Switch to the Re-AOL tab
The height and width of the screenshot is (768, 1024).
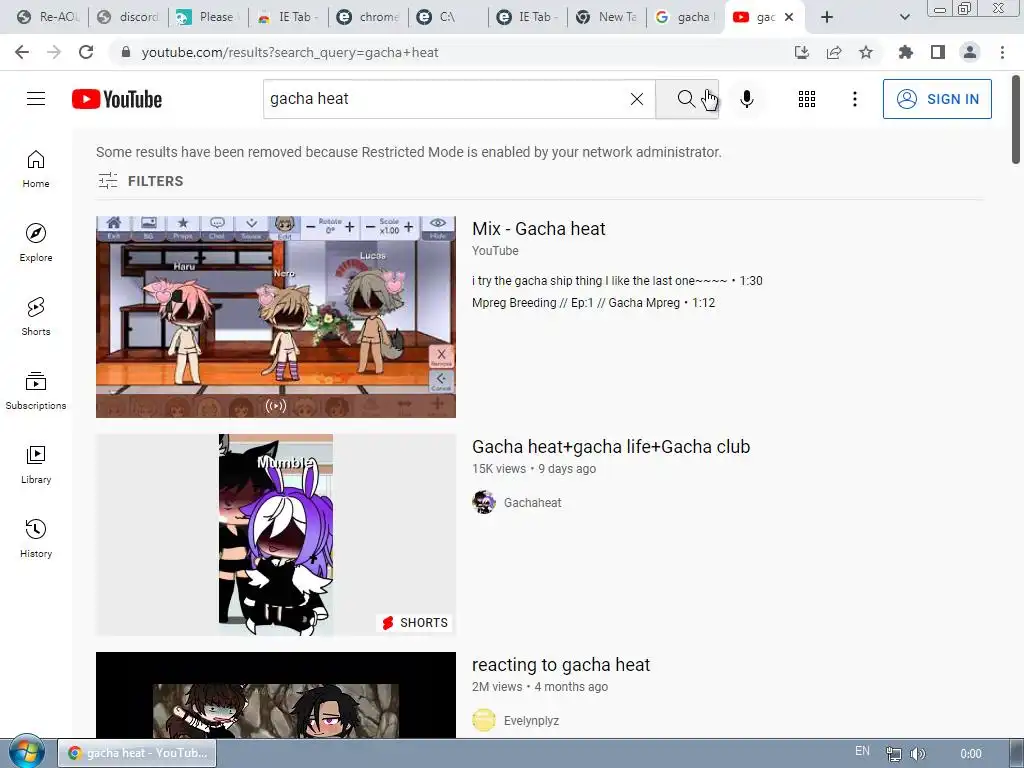pyautogui.click(x=48, y=17)
